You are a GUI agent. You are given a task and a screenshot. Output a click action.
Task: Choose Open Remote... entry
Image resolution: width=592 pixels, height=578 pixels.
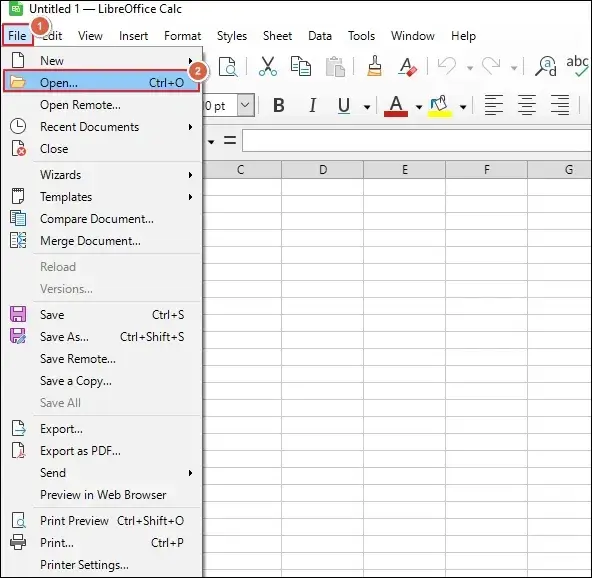click(x=102, y=105)
